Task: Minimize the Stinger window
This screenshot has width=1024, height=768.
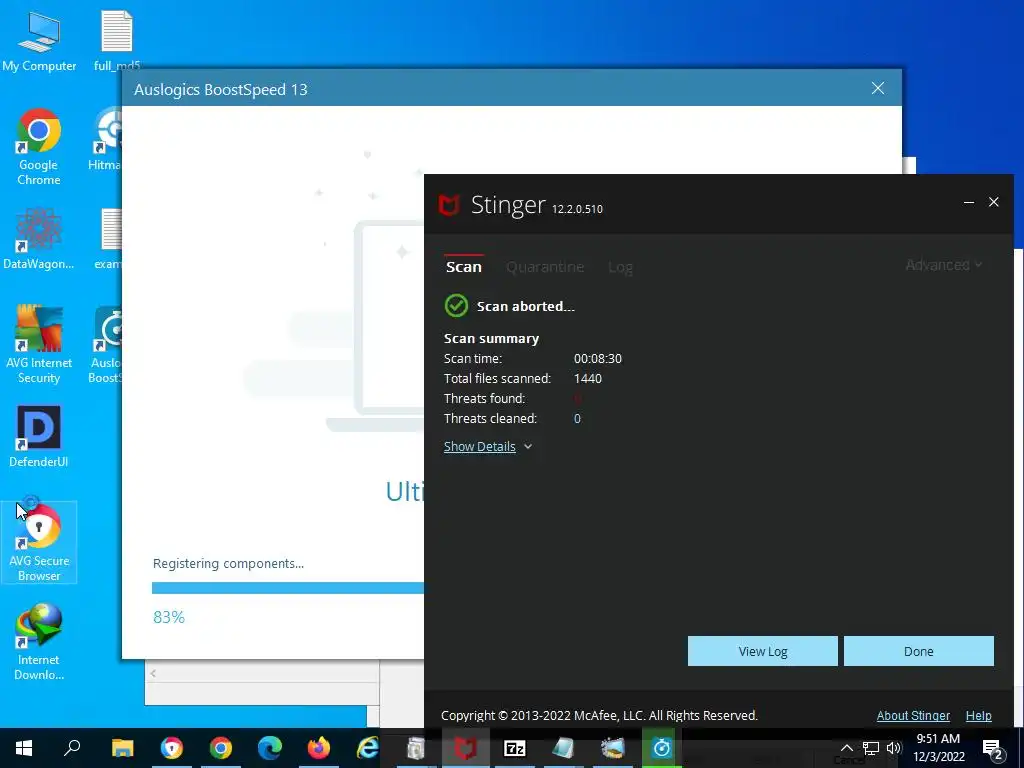Action: 969,202
